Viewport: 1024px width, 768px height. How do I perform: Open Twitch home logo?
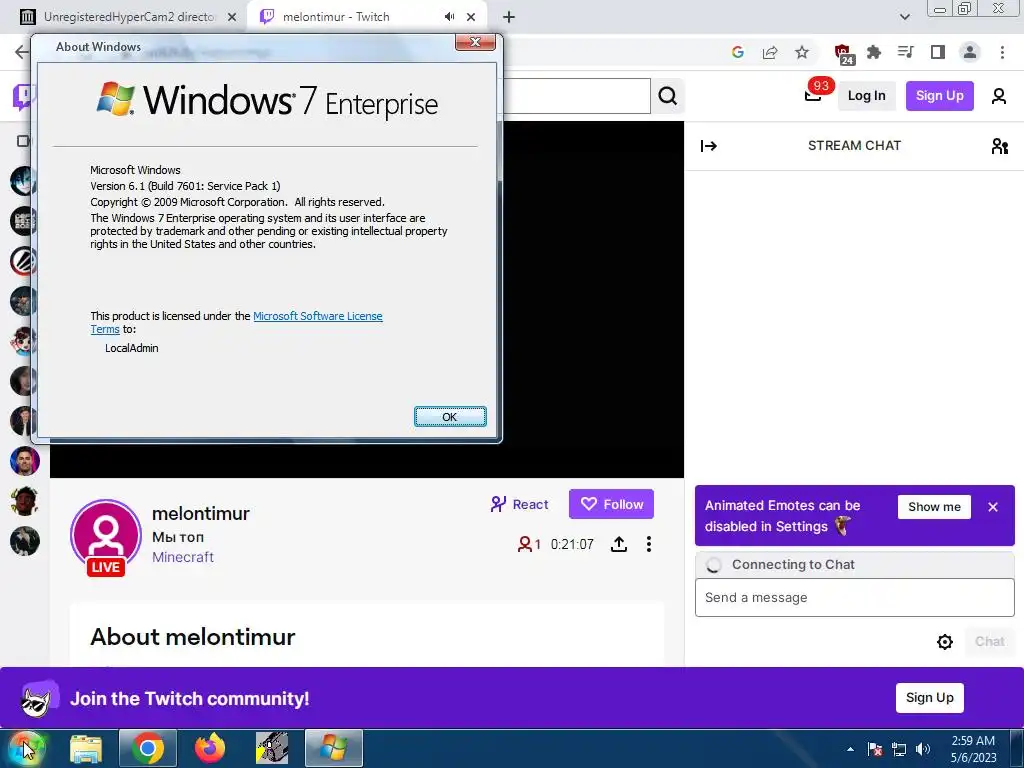[22, 97]
